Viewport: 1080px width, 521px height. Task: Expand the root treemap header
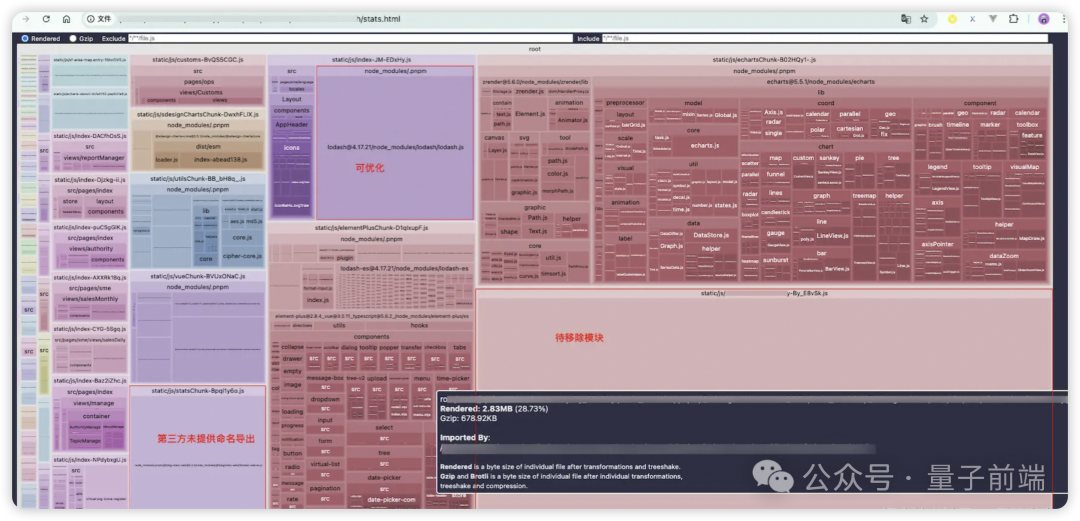tap(535, 49)
